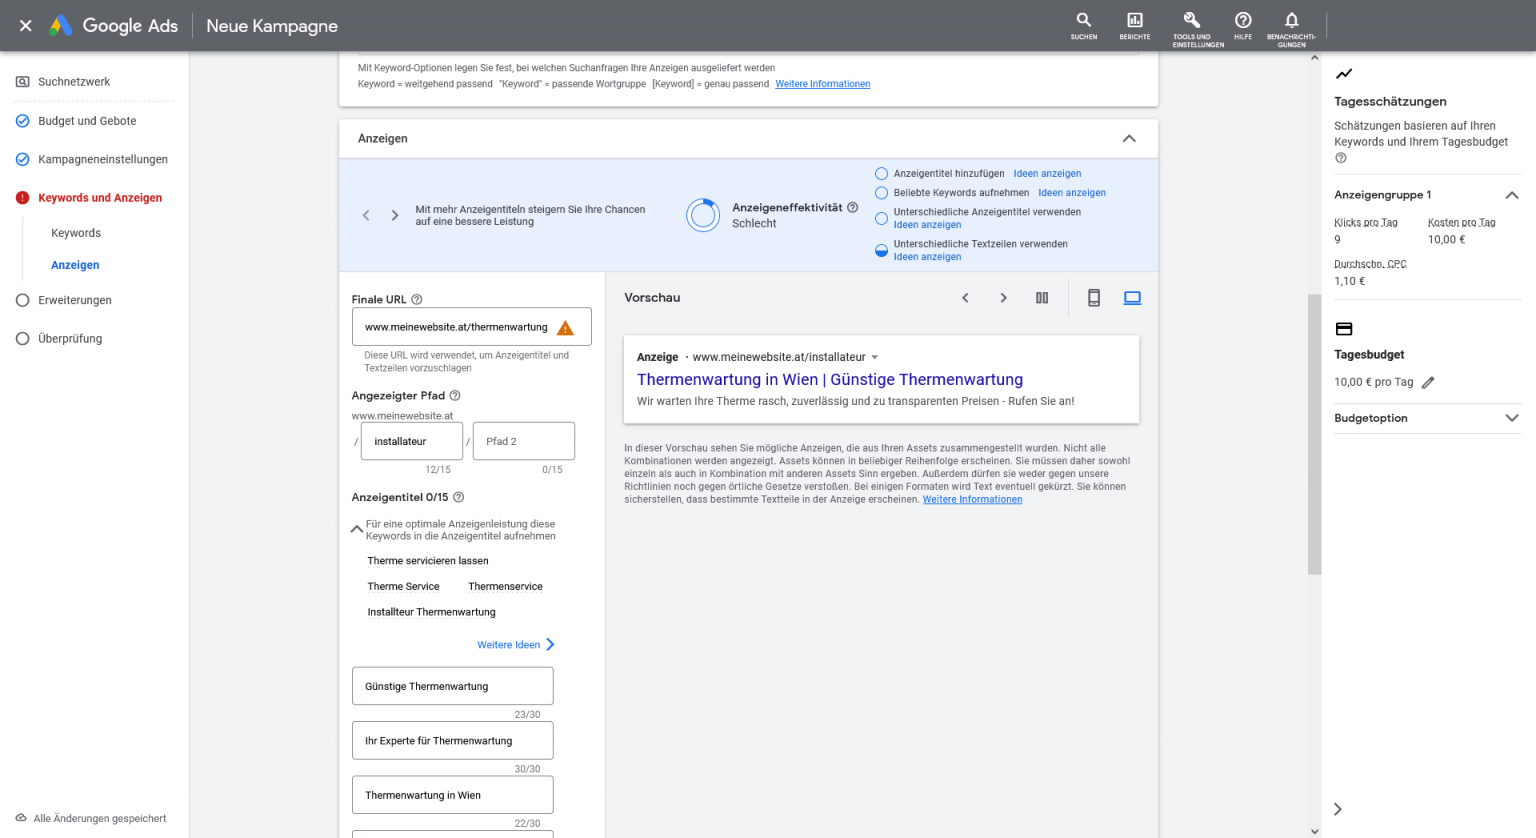Click Finale URL help icon
This screenshot has width=1536, height=838.
click(x=417, y=299)
